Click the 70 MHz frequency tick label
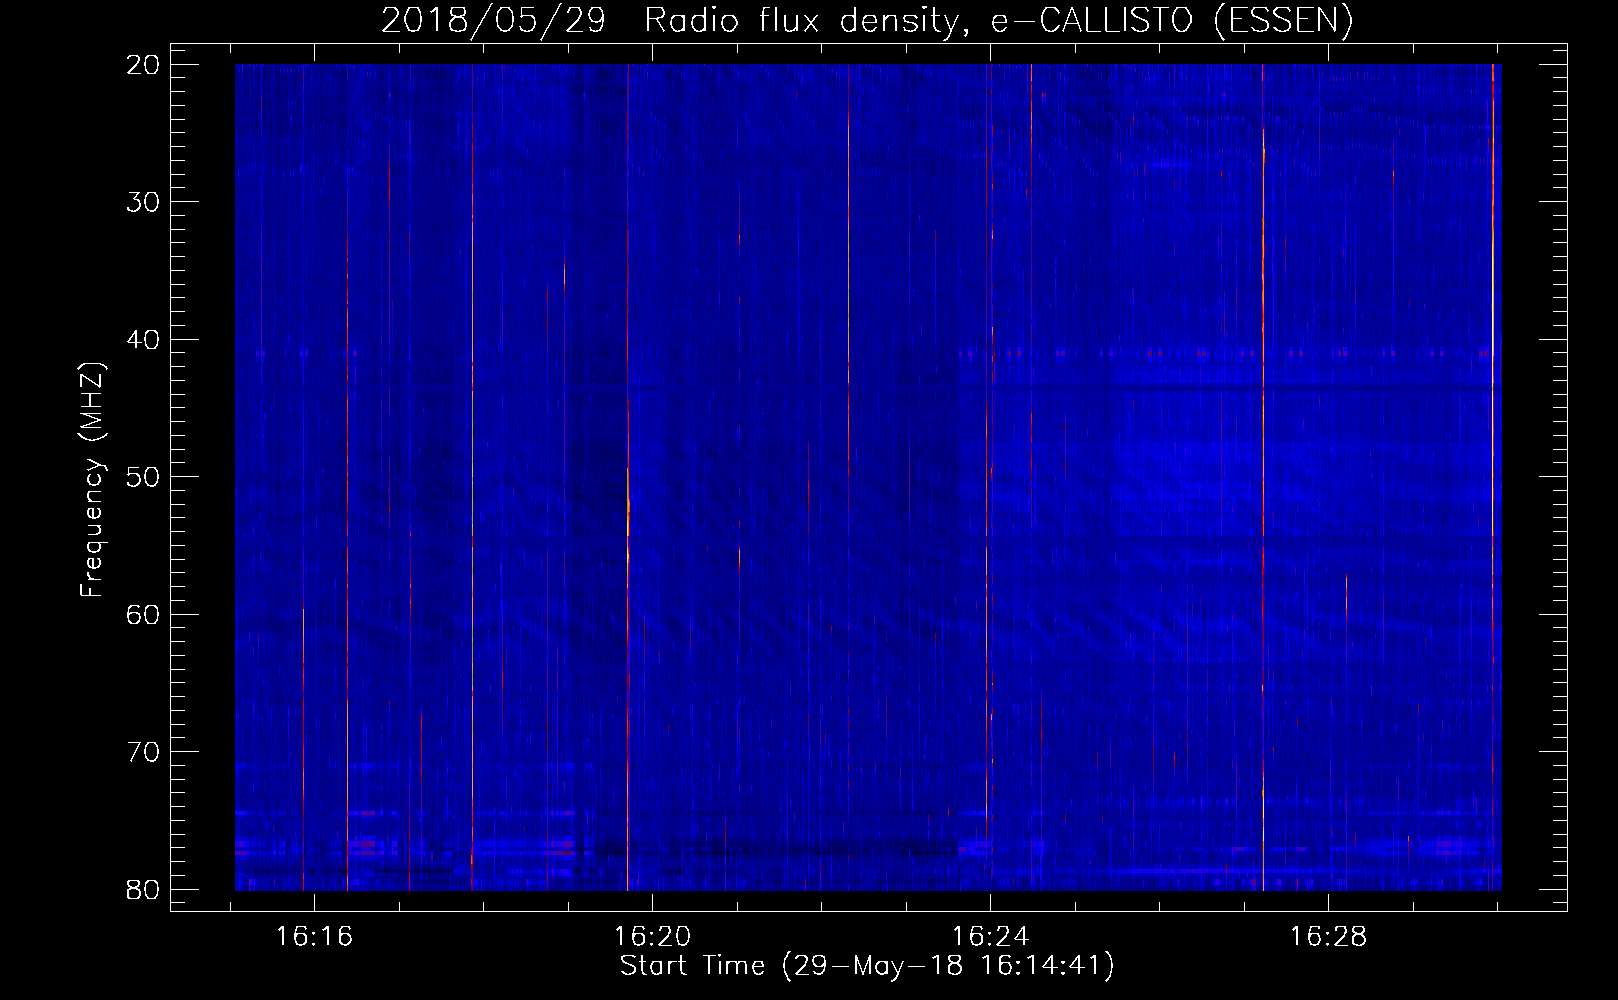Image resolution: width=1618 pixels, height=1000 pixels. 144,752
